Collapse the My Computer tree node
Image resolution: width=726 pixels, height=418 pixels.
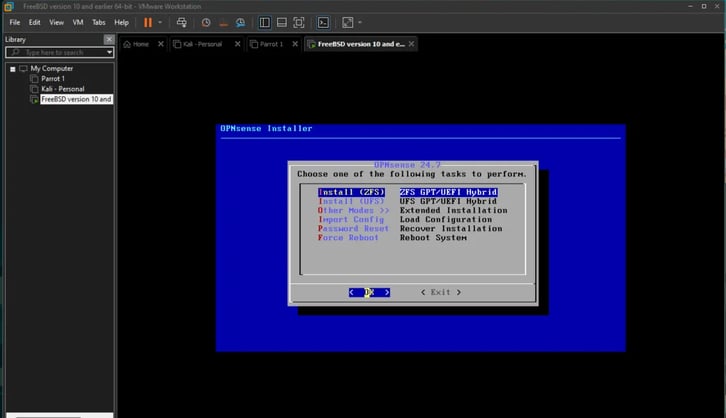[x=13, y=69]
